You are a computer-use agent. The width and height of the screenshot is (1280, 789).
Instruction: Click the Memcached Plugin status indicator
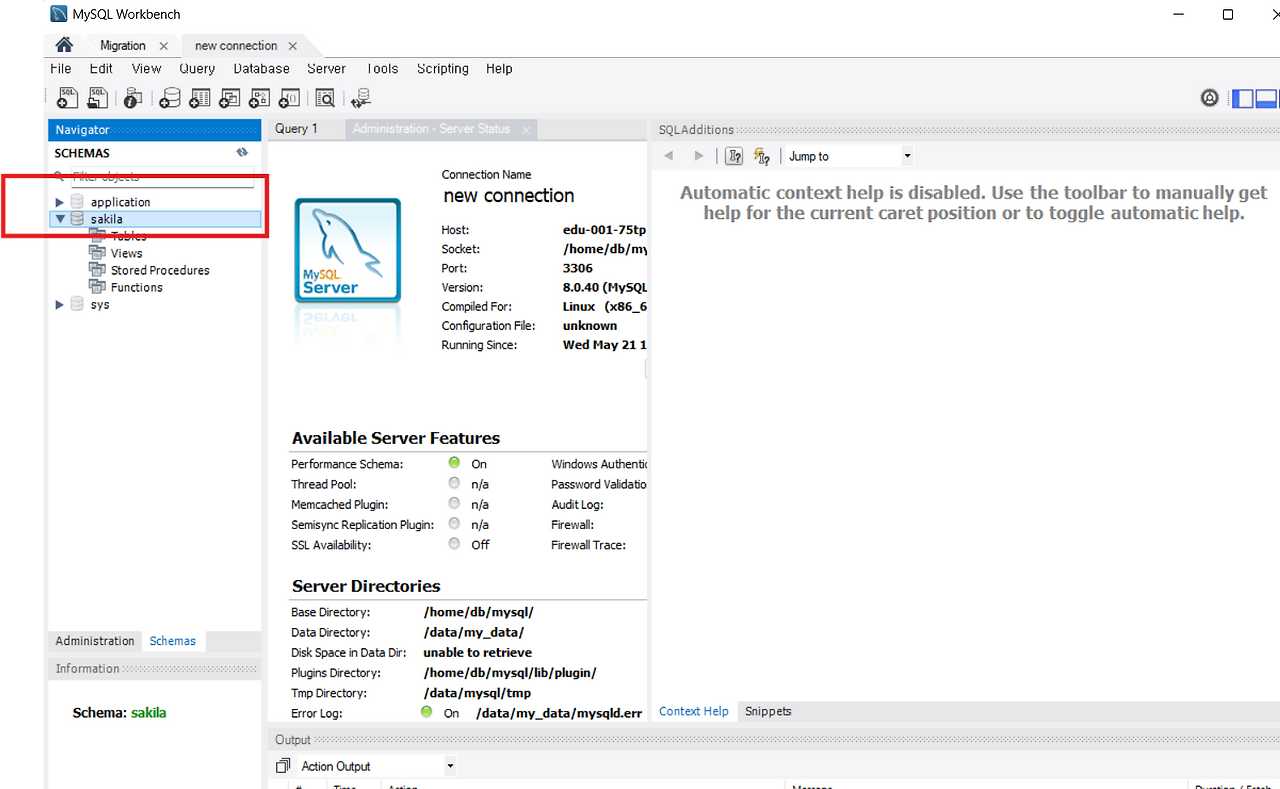pos(454,503)
